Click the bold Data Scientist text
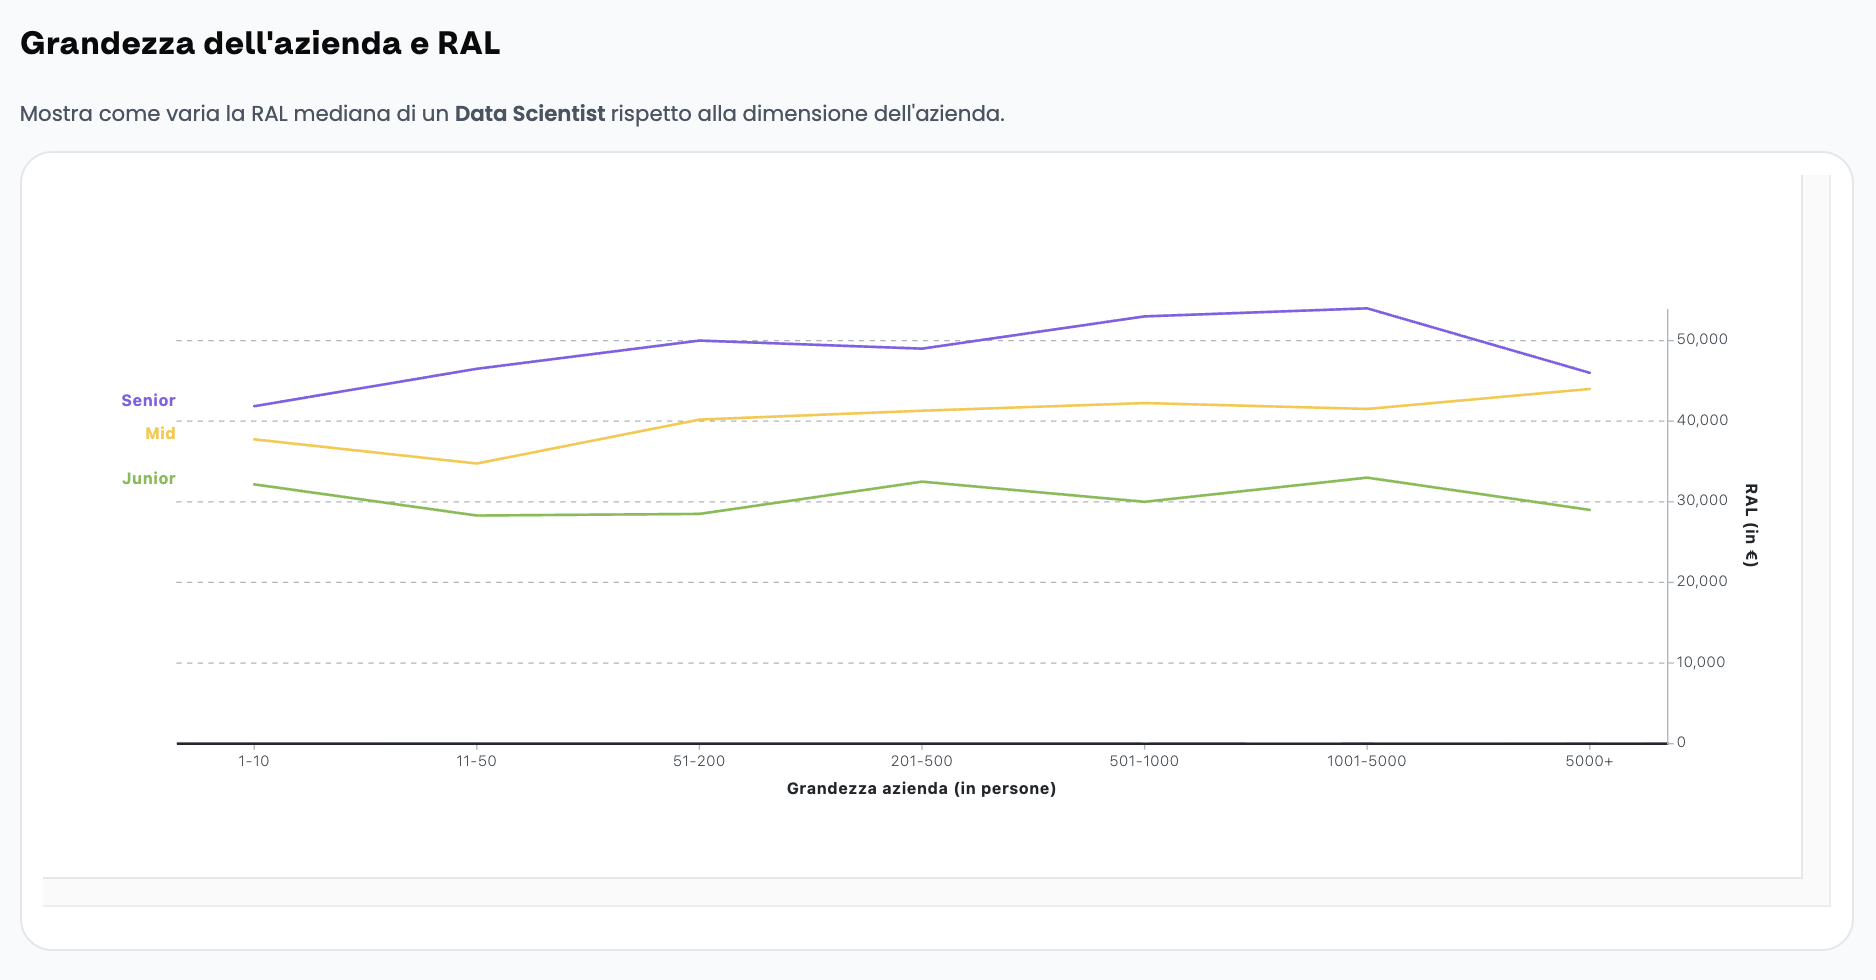Viewport: 1876px width, 980px height. [x=529, y=114]
